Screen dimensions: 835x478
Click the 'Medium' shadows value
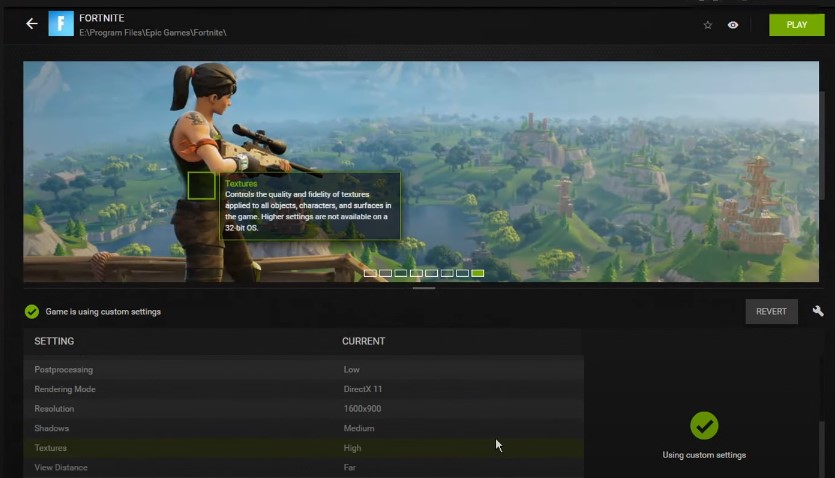coord(359,428)
